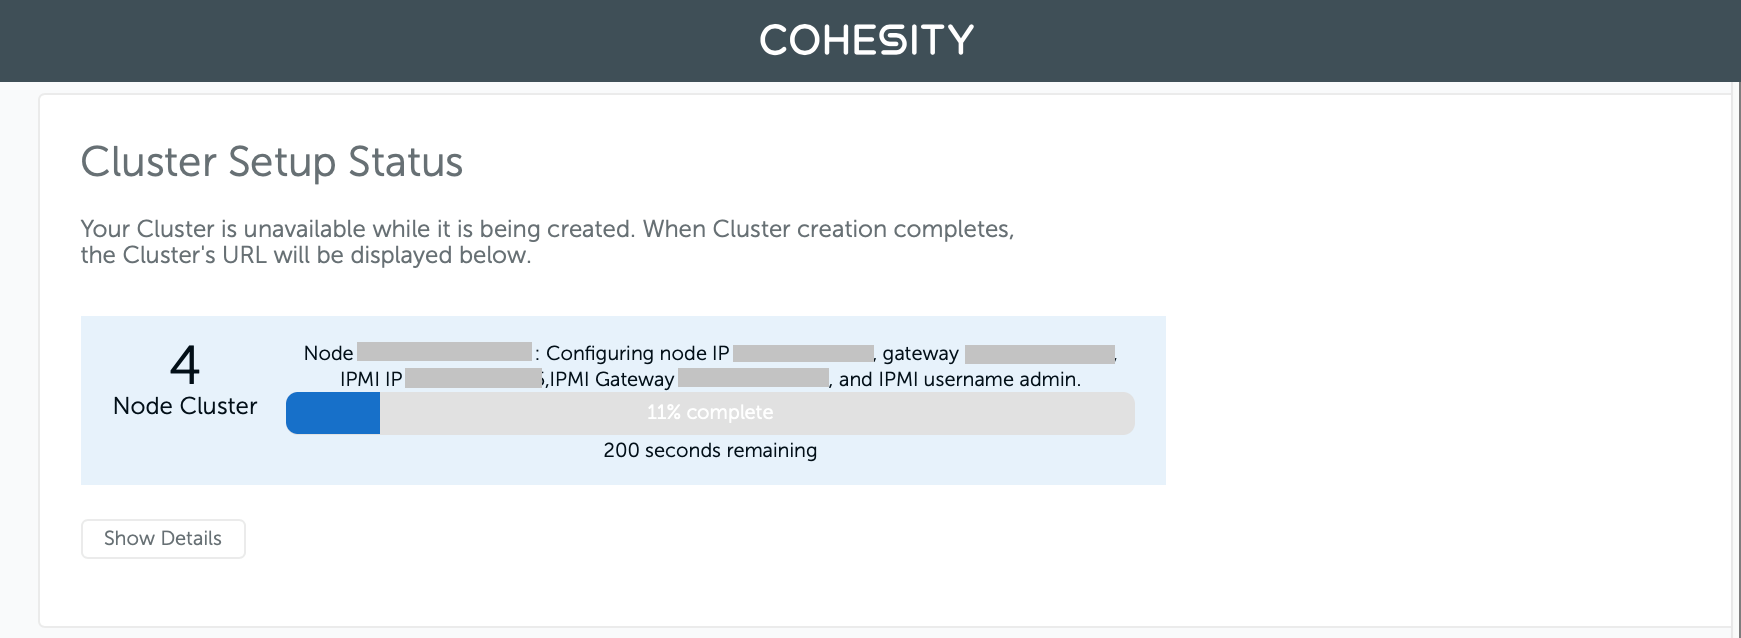Click the "Cluster's URL will be displayed" line
Image resolution: width=1741 pixels, height=638 pixels.
[305, 255]
